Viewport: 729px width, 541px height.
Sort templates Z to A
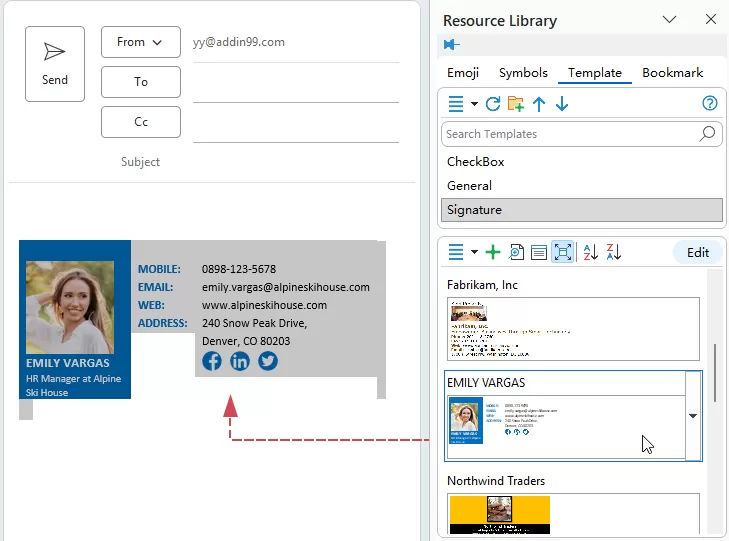point(613,253)
